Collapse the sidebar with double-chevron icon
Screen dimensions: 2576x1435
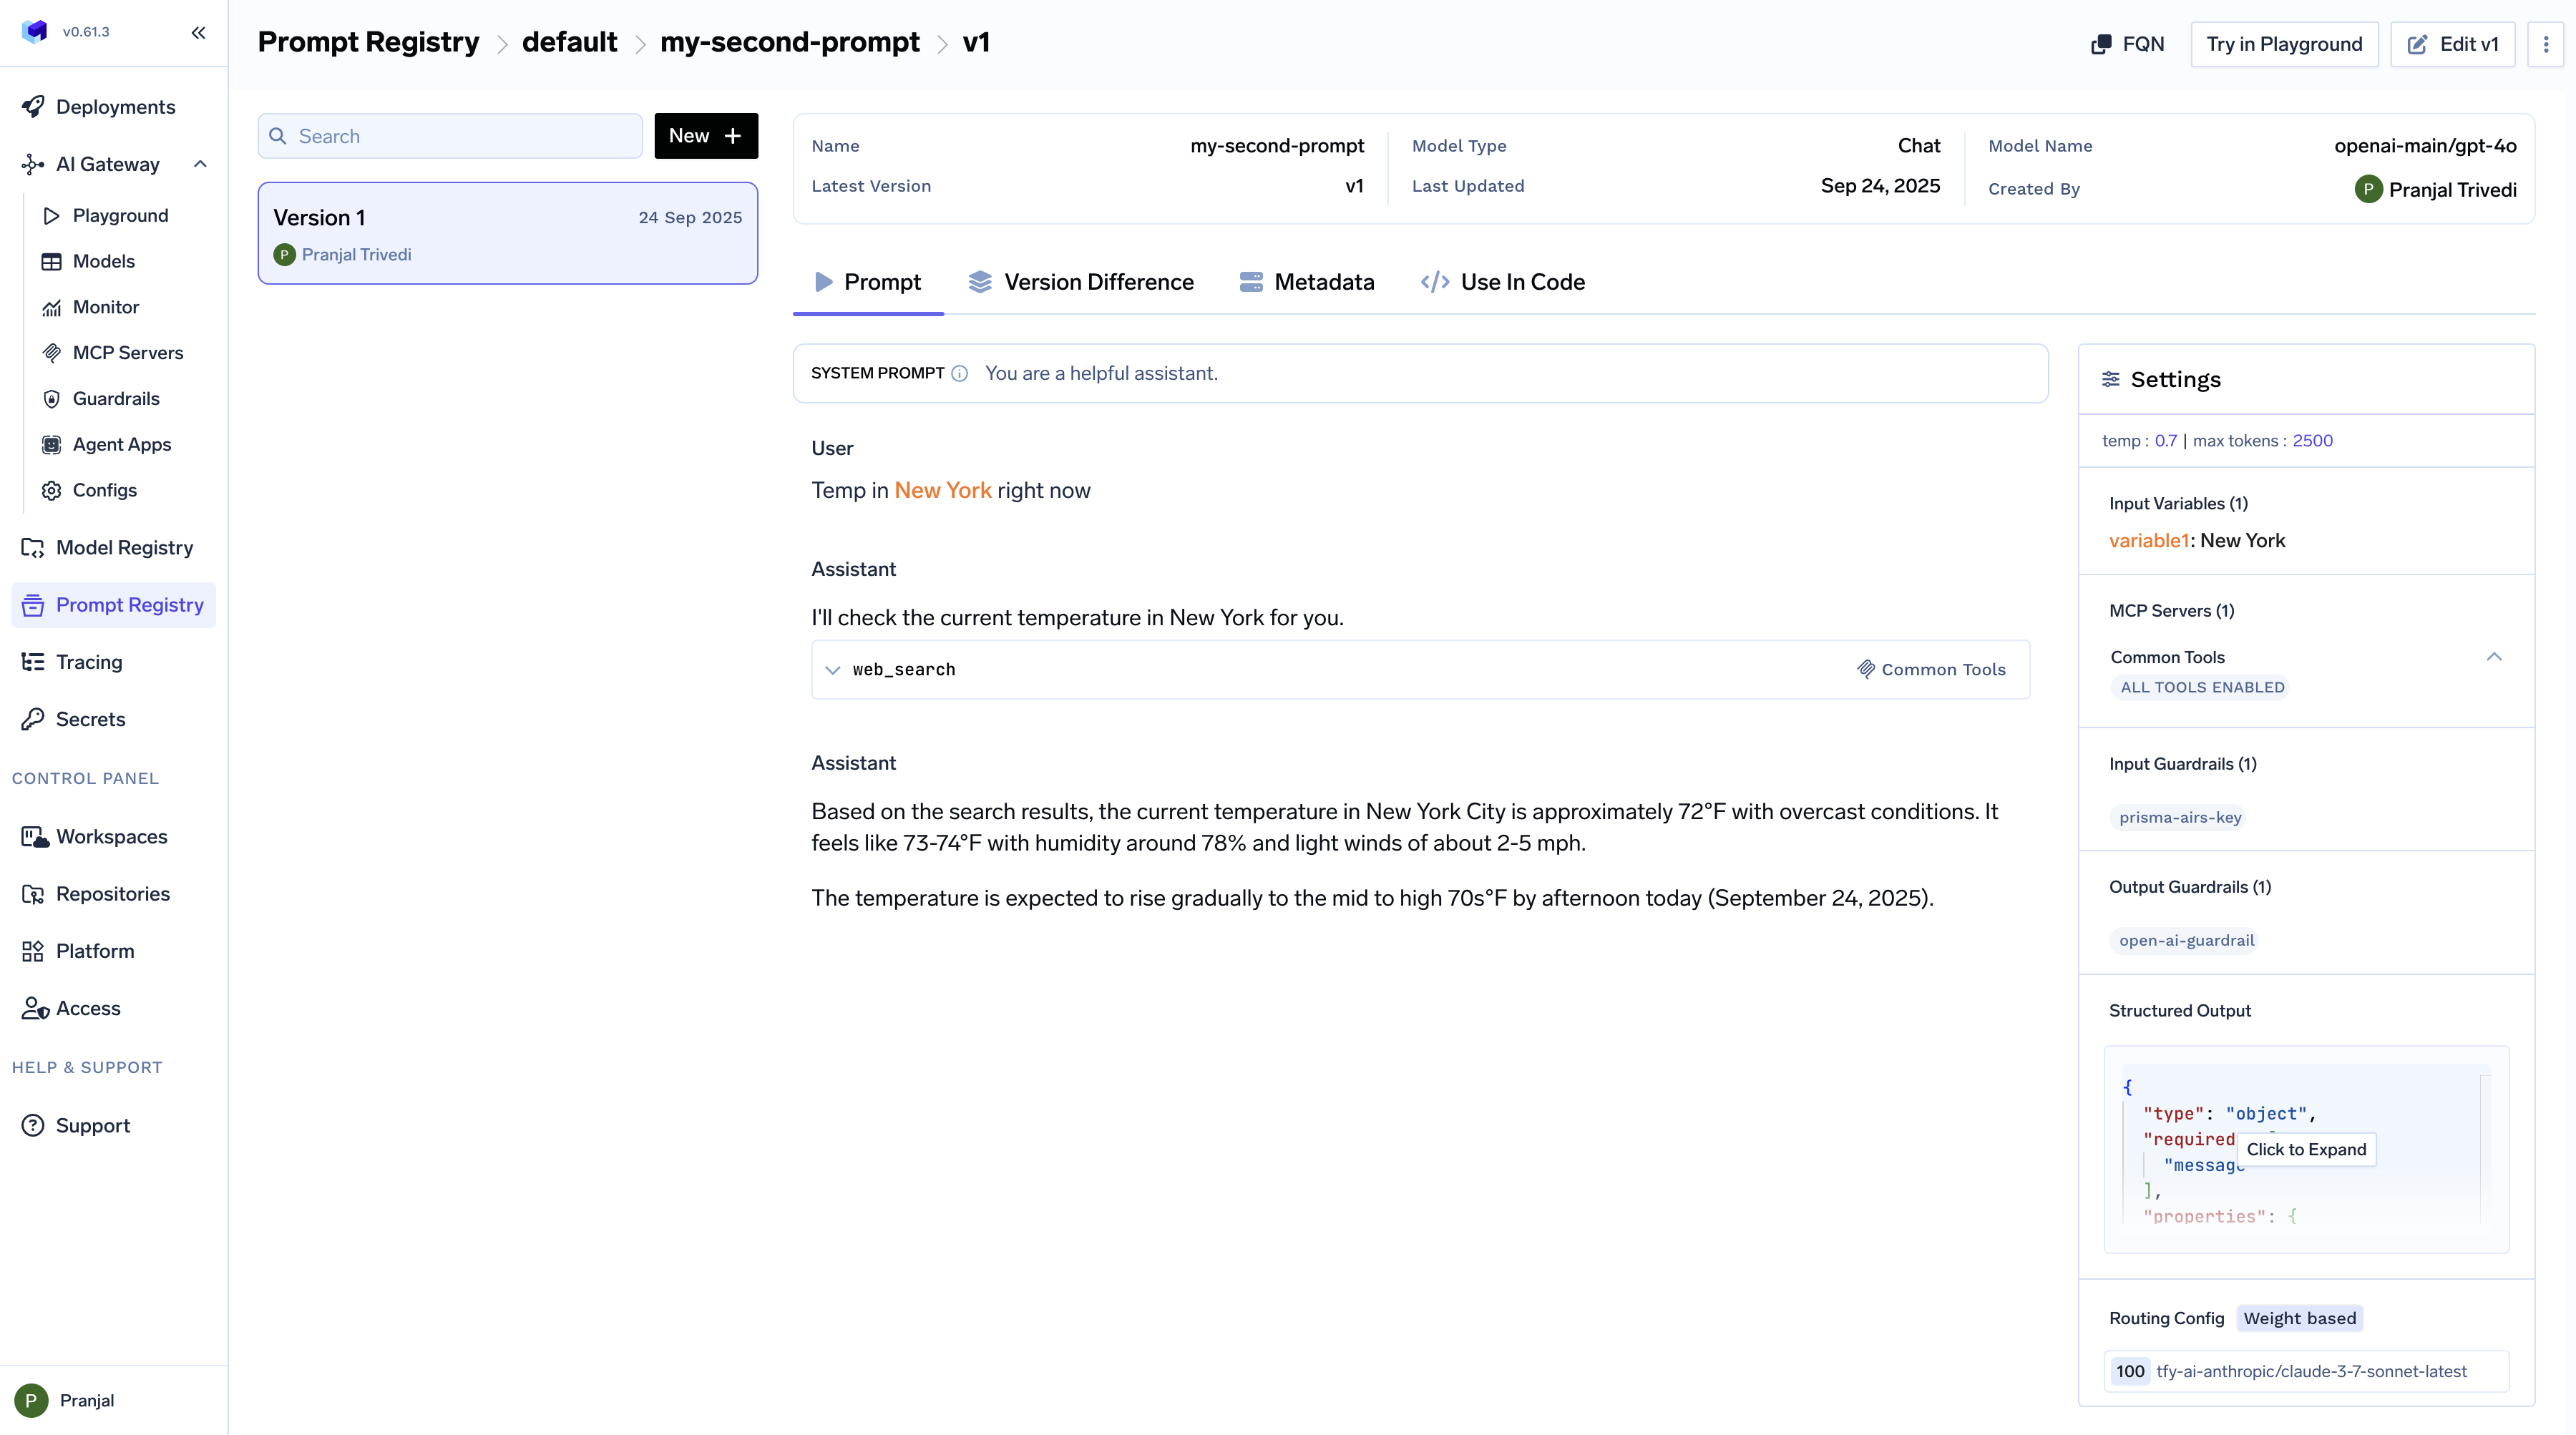[x=198, y=32]
